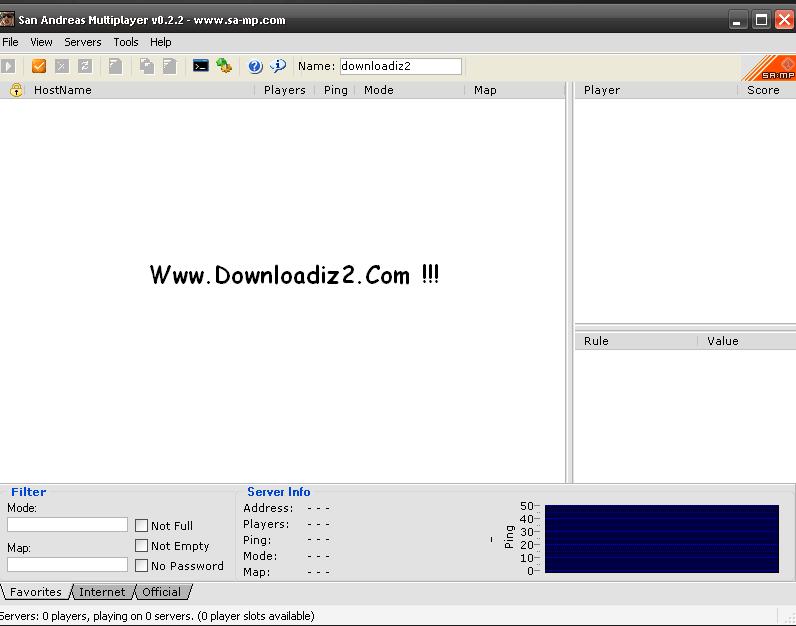Switch to the Favorites tab
Image resolution: width=796 pixels, height=626 pixels.
click(x=36, y=592)
